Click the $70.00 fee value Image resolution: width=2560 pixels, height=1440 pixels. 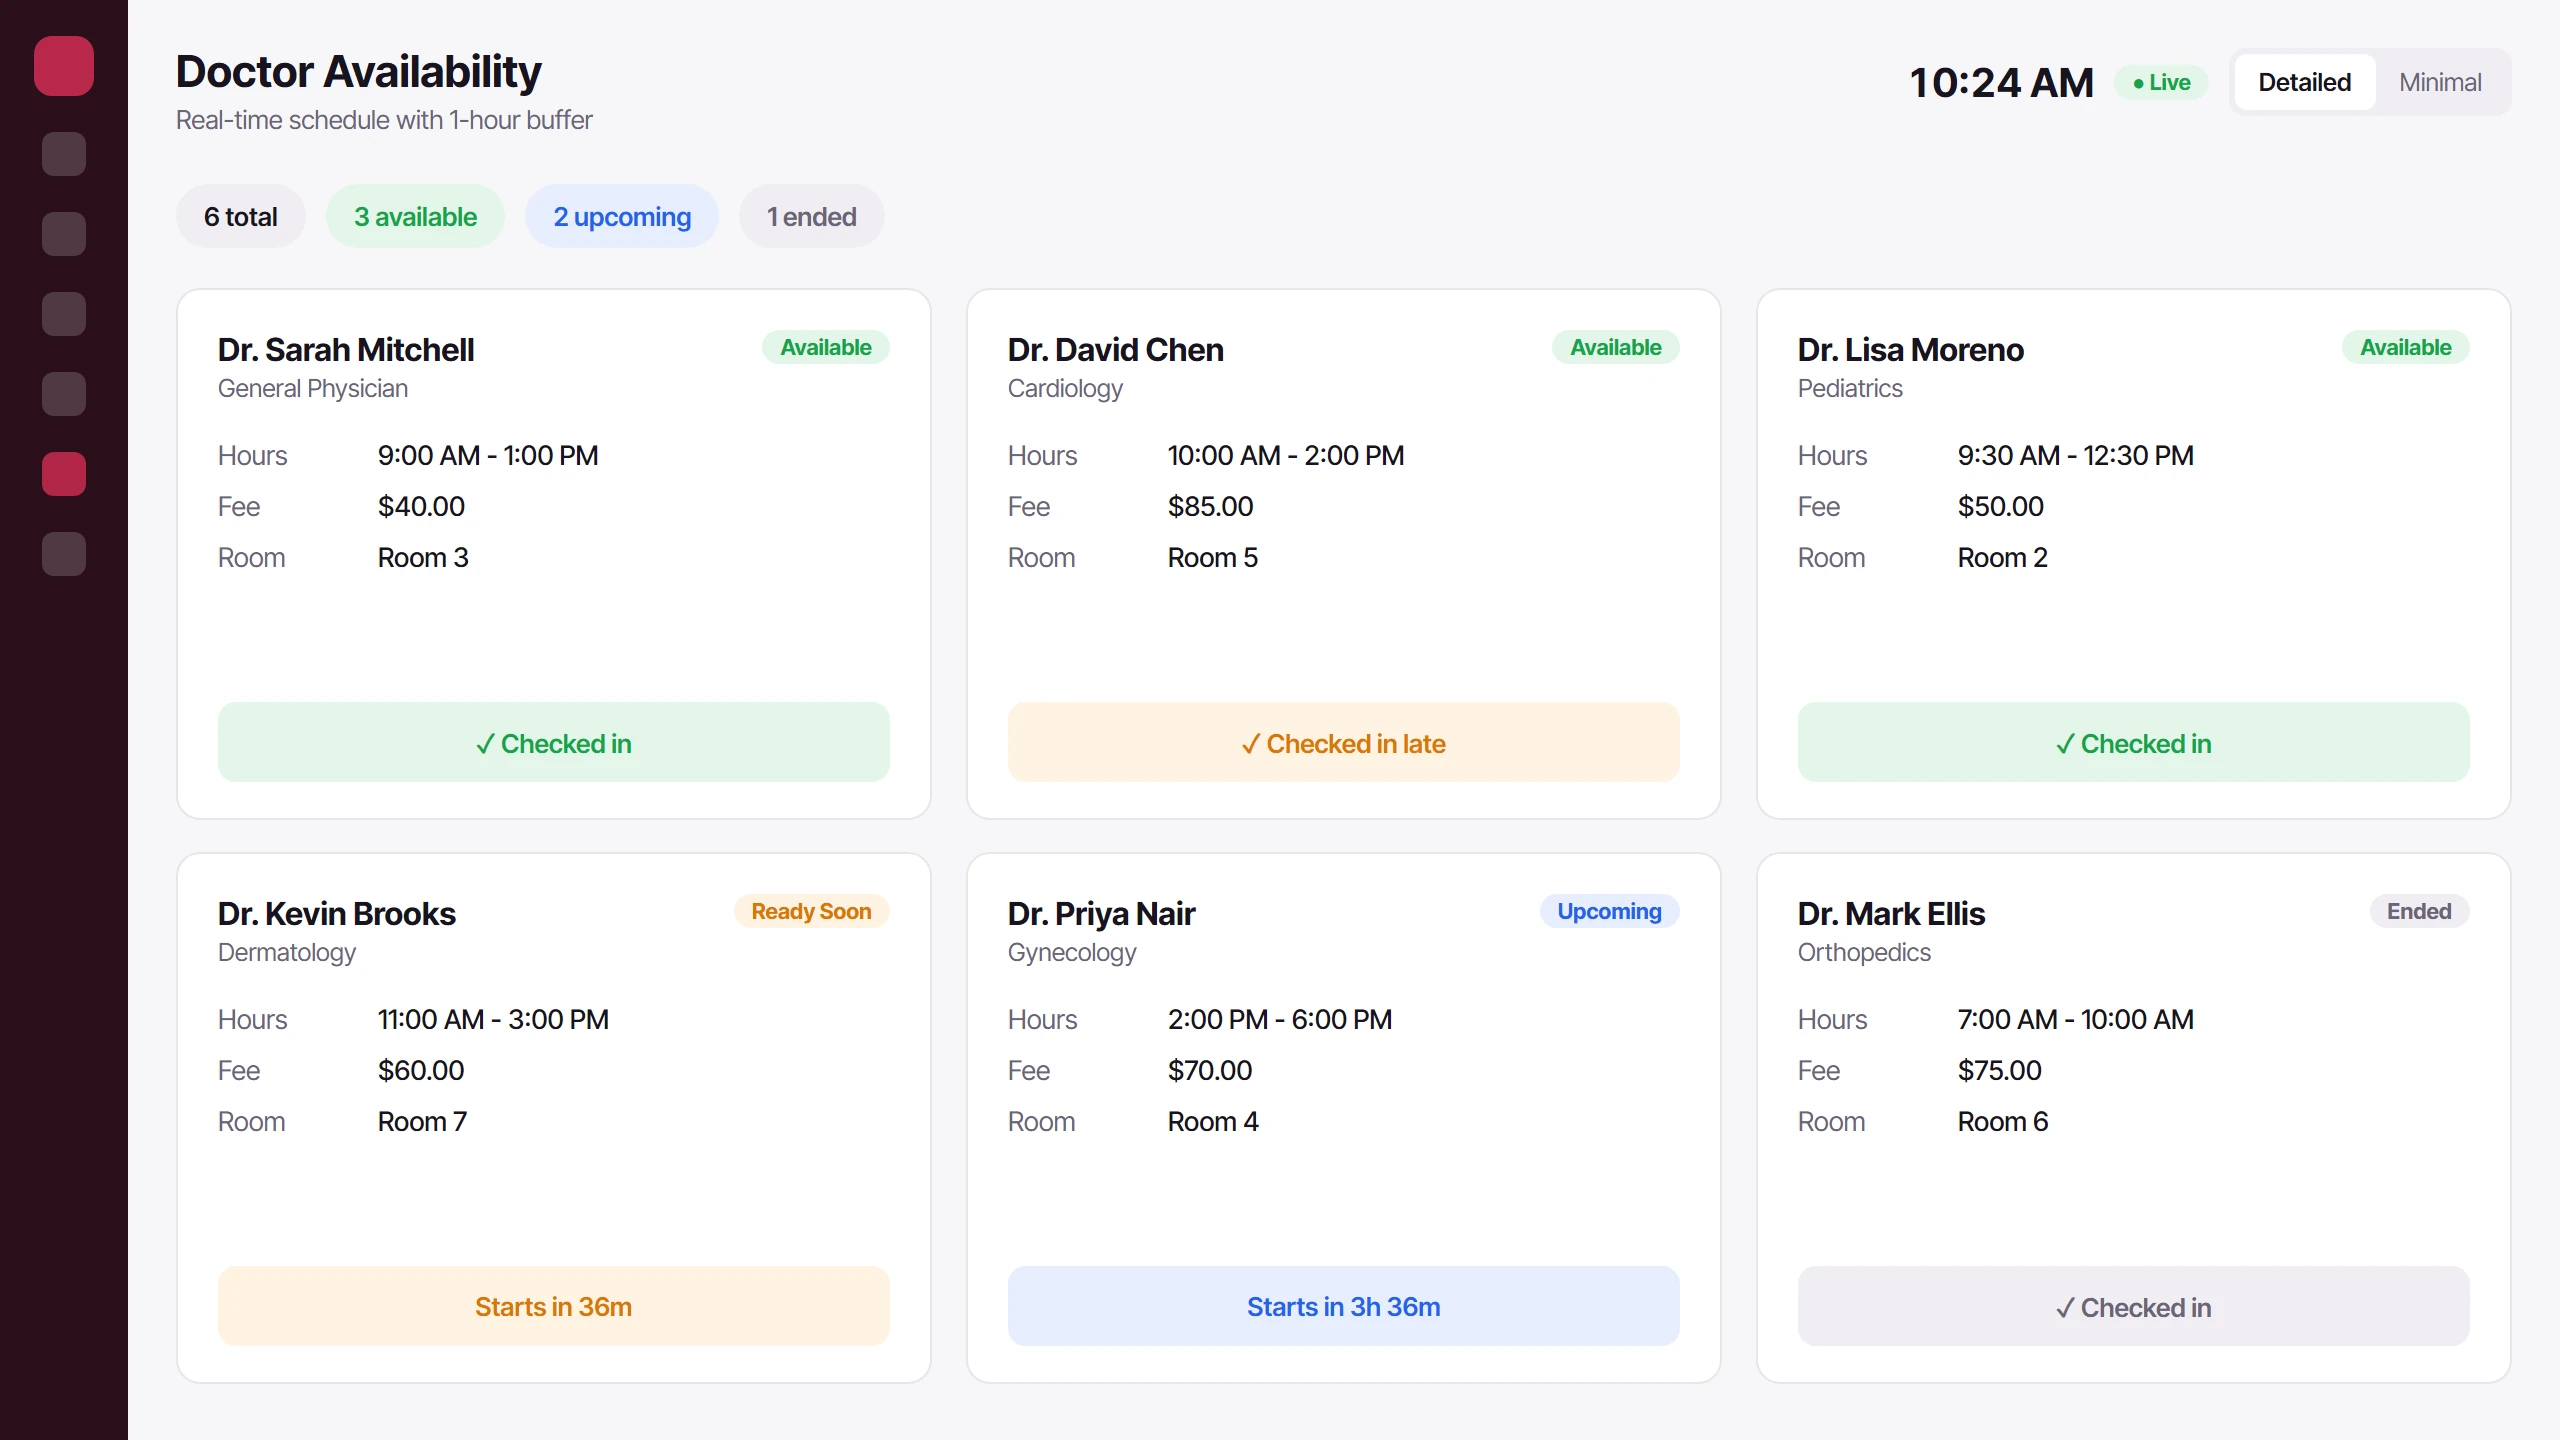click(1210, 1070)
